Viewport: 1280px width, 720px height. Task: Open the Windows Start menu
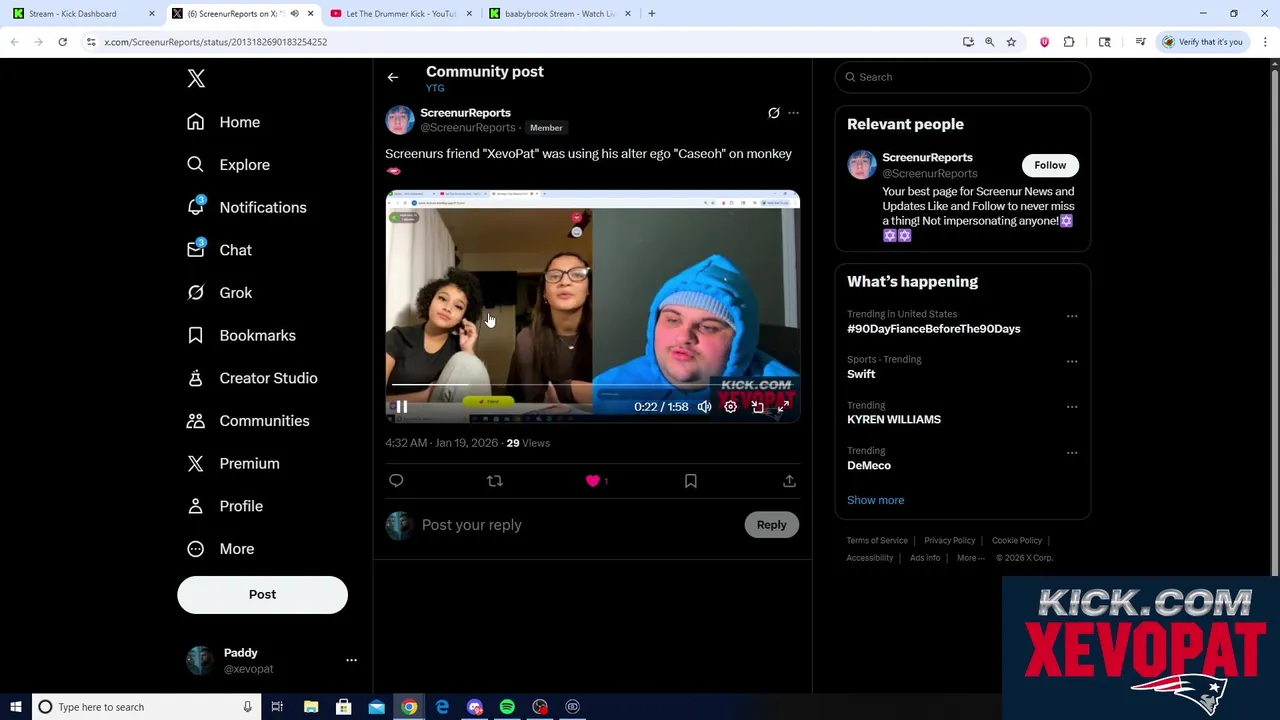tap(15, 707)
